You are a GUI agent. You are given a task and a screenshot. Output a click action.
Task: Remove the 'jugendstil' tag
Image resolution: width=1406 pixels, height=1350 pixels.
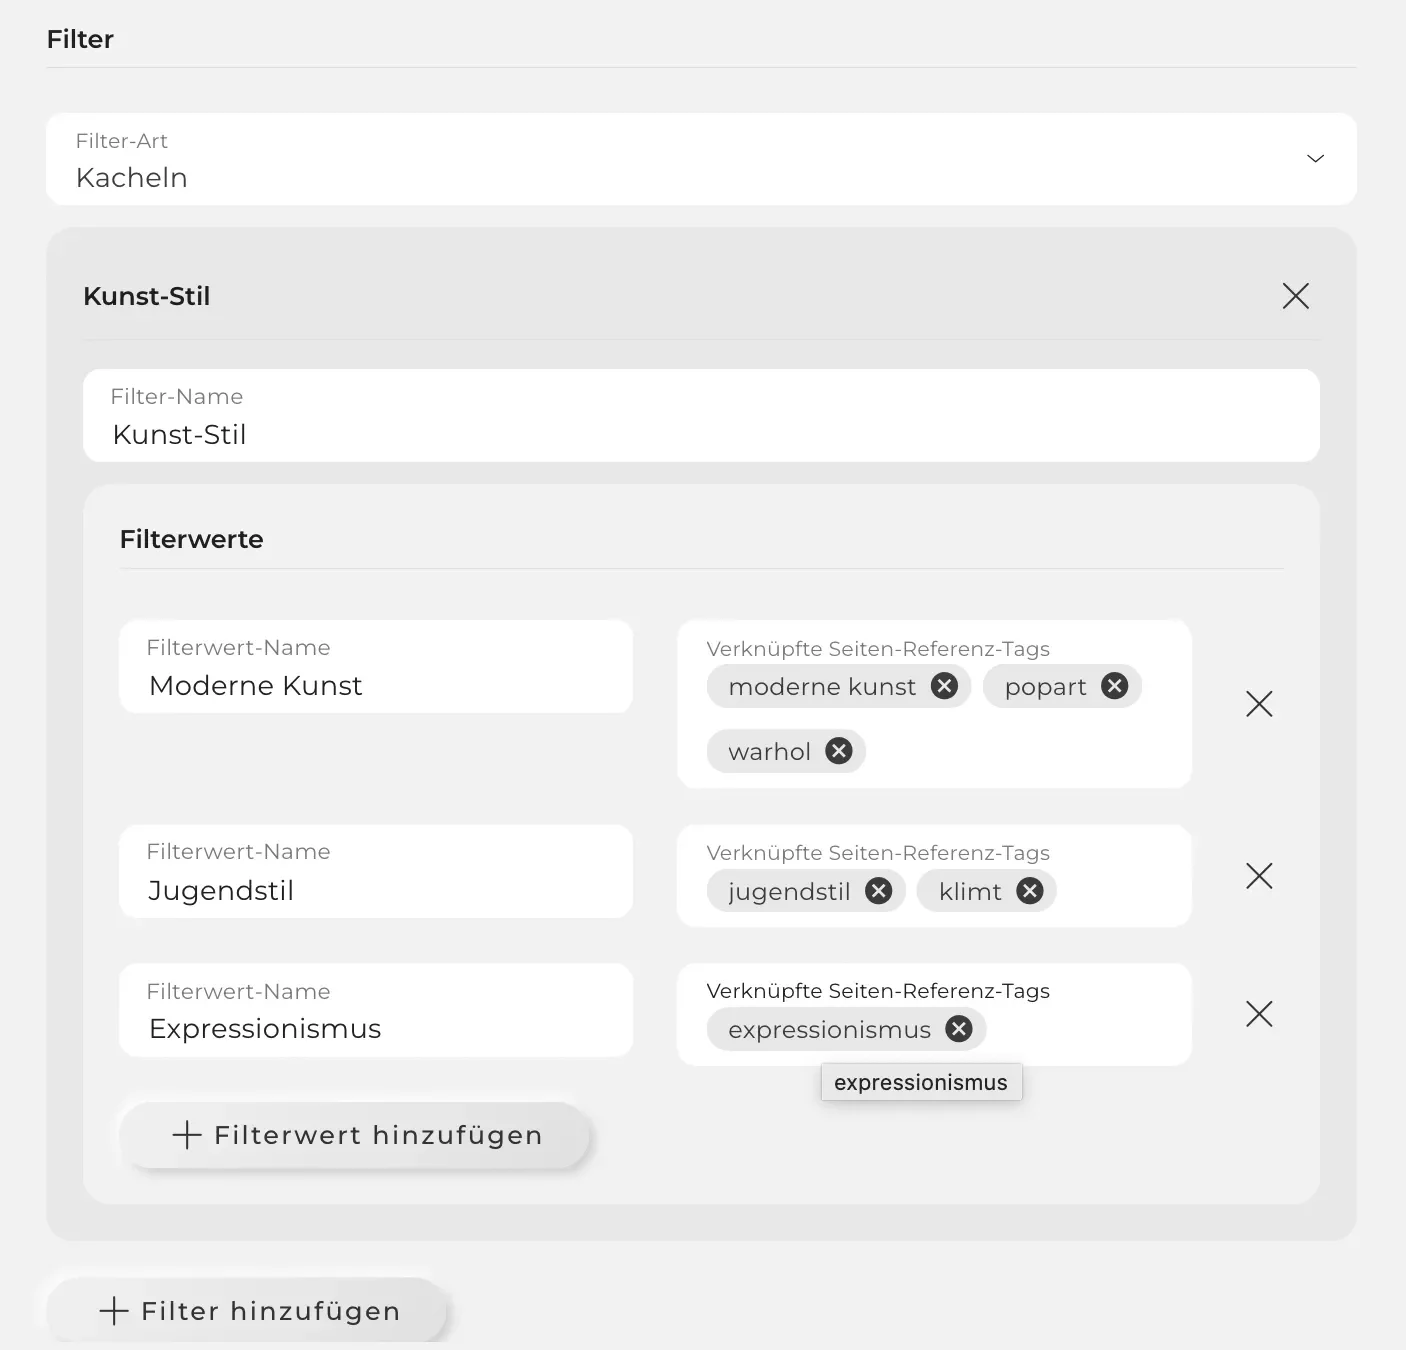[x=878, y=891]
